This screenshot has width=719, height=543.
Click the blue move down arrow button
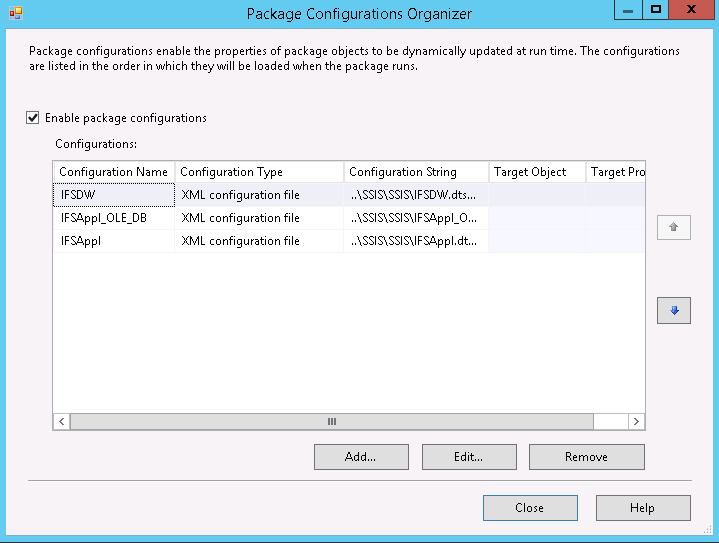coord(673,311)
